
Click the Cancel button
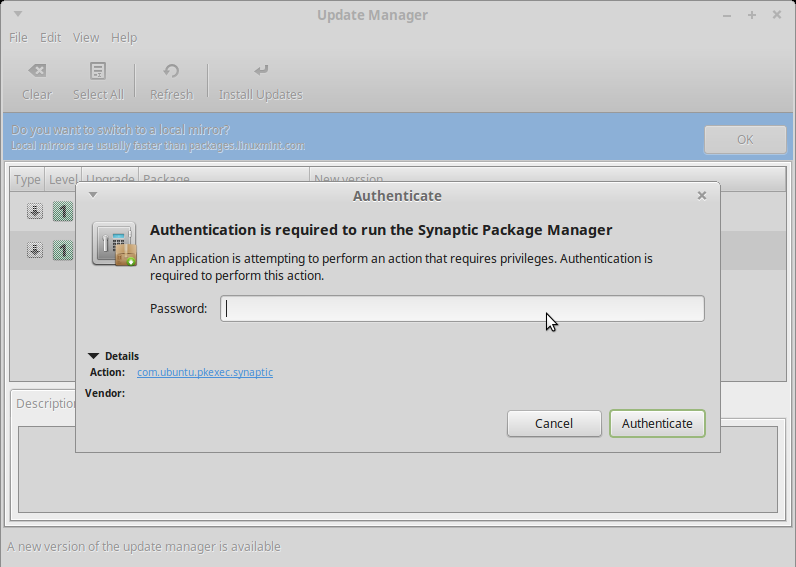[x=554, y=423]
